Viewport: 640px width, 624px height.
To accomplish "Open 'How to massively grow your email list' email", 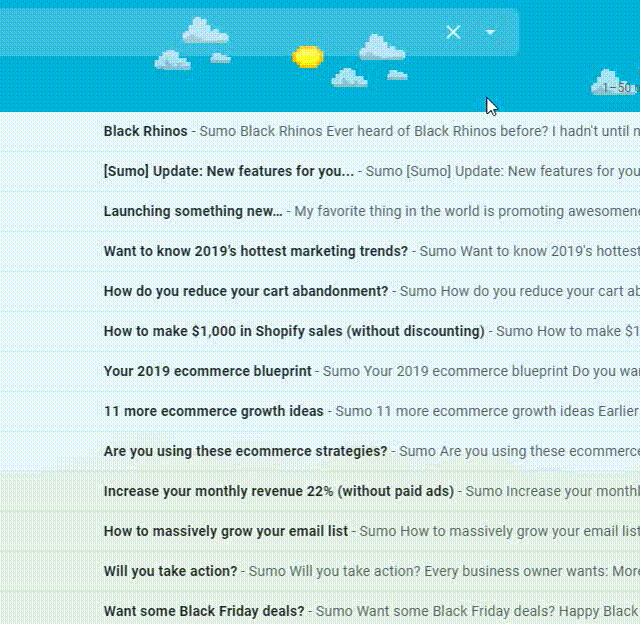I will pos(225,531).
